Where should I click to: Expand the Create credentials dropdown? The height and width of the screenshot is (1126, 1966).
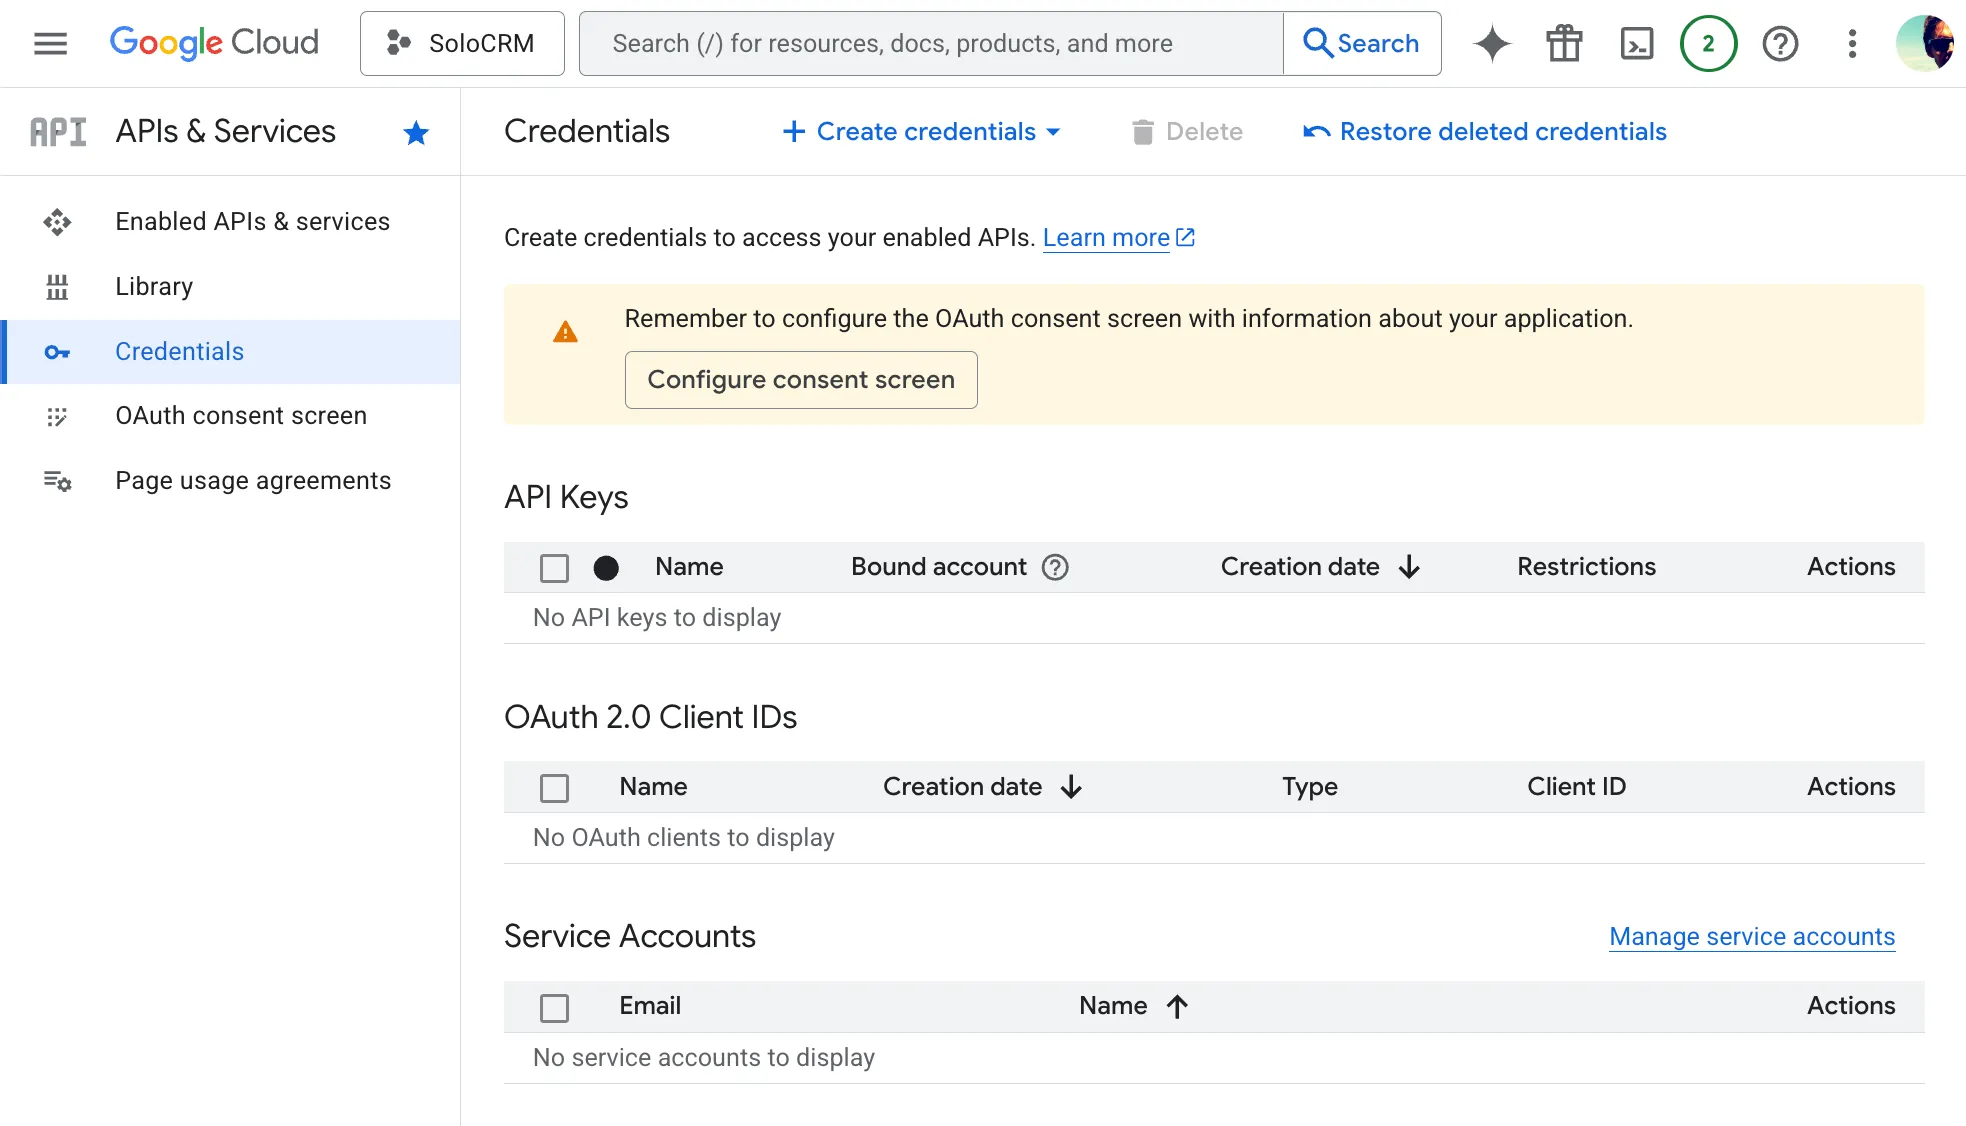click(x=922, y=131)
